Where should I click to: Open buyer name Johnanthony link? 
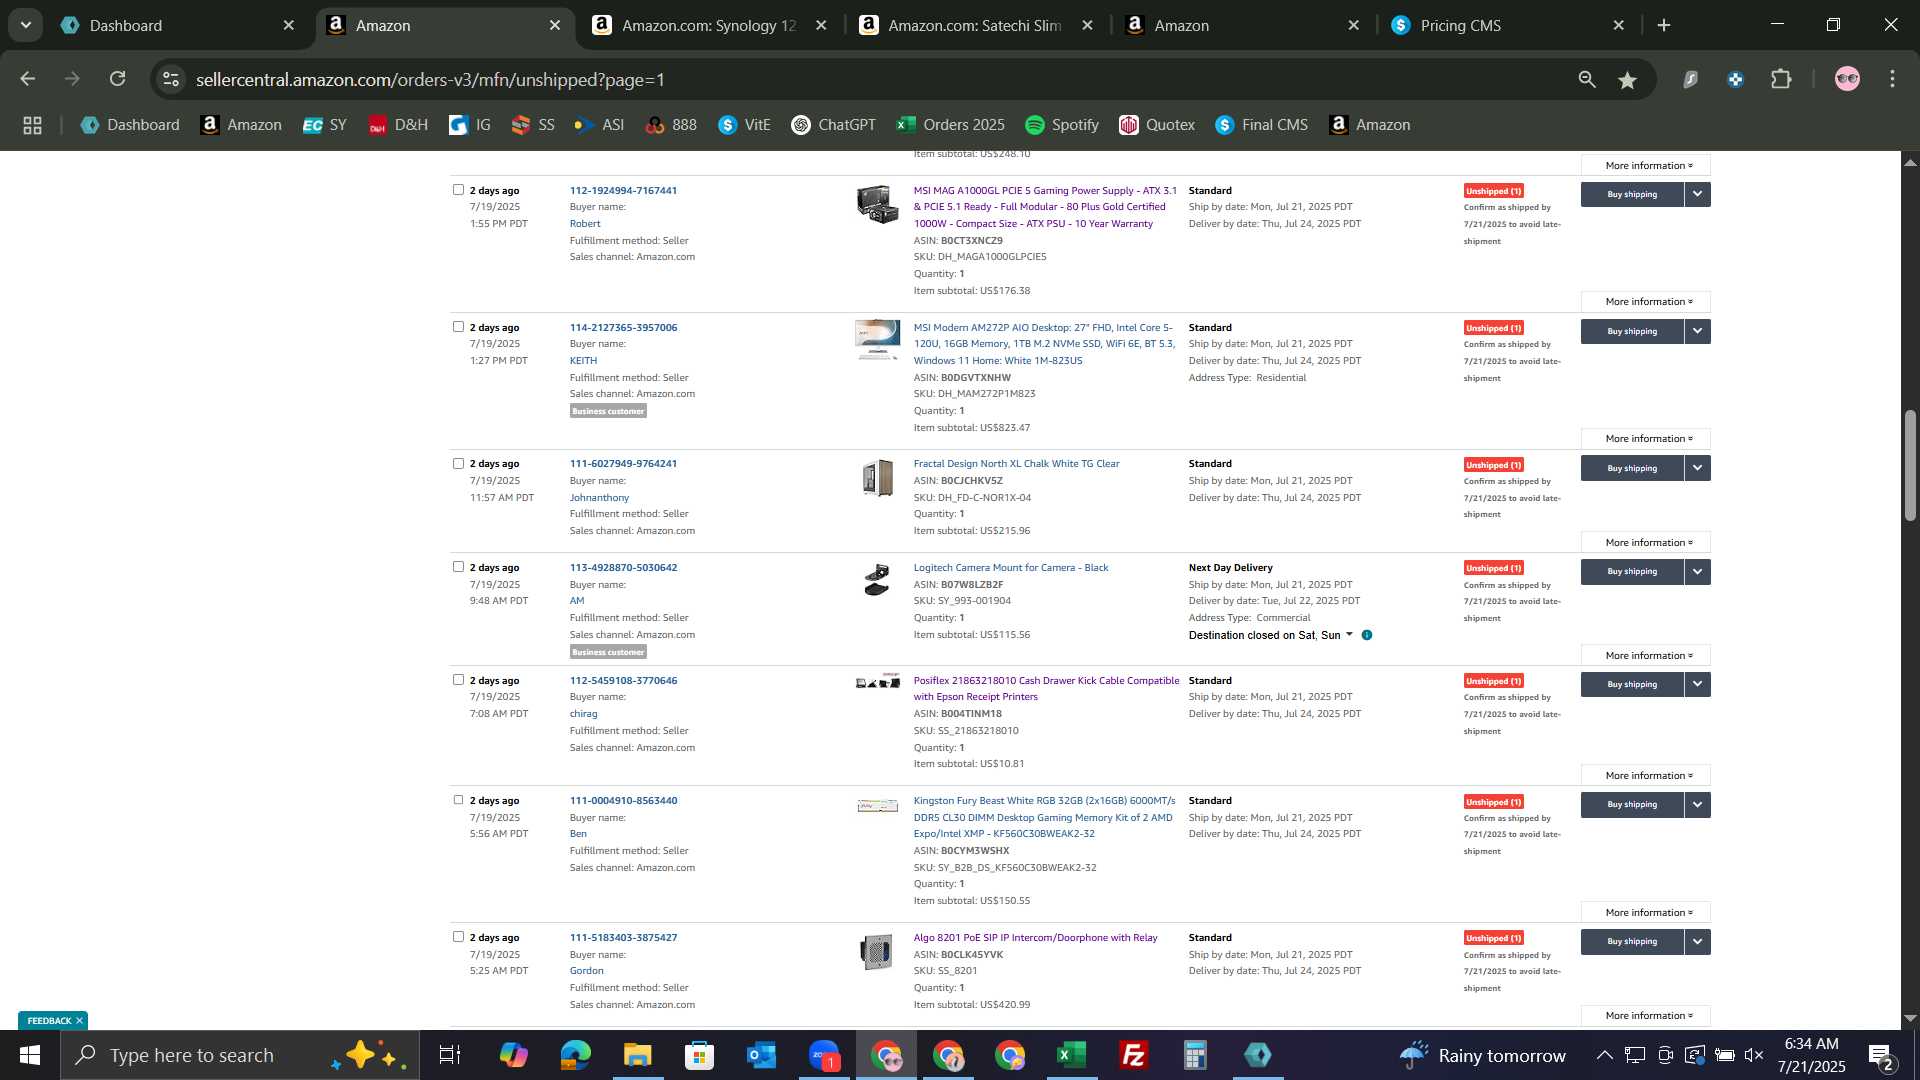pos(599,497)
